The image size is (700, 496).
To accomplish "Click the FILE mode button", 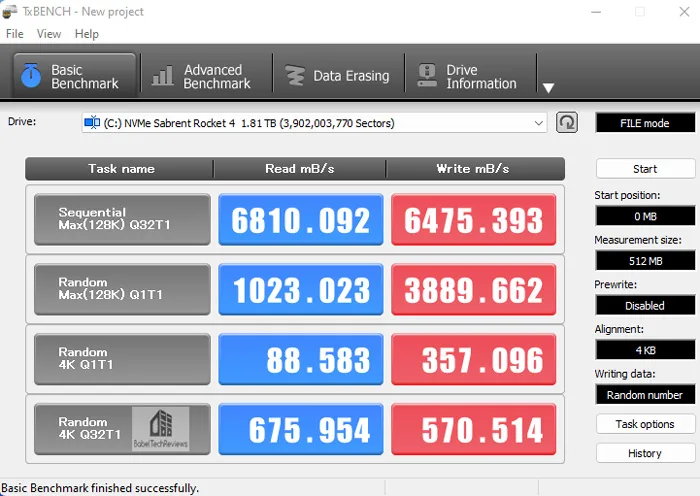I will (645, 123).
